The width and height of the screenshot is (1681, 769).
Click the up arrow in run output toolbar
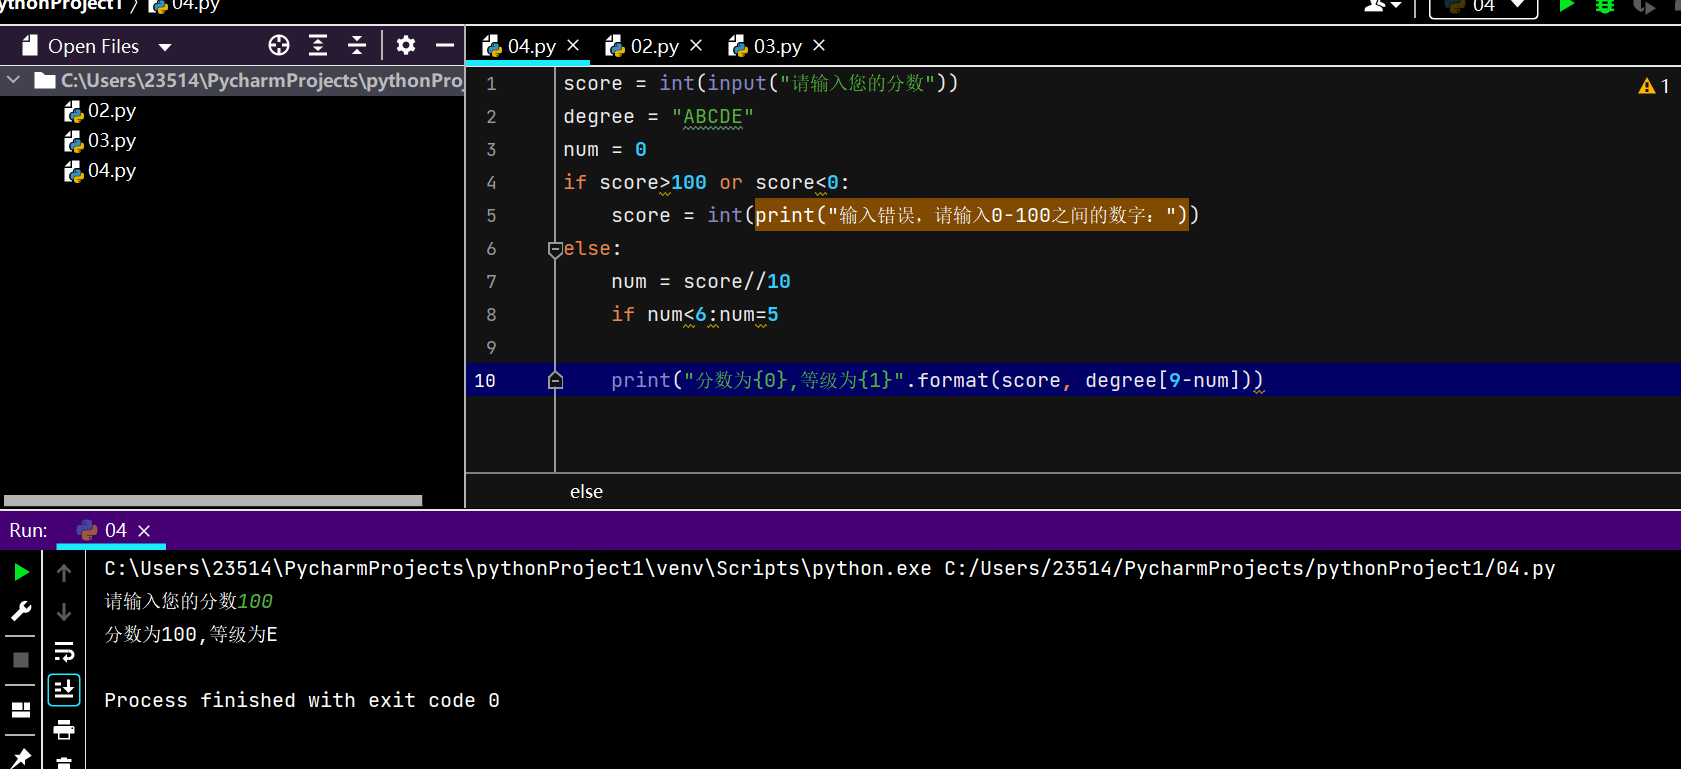click(64, 572)
